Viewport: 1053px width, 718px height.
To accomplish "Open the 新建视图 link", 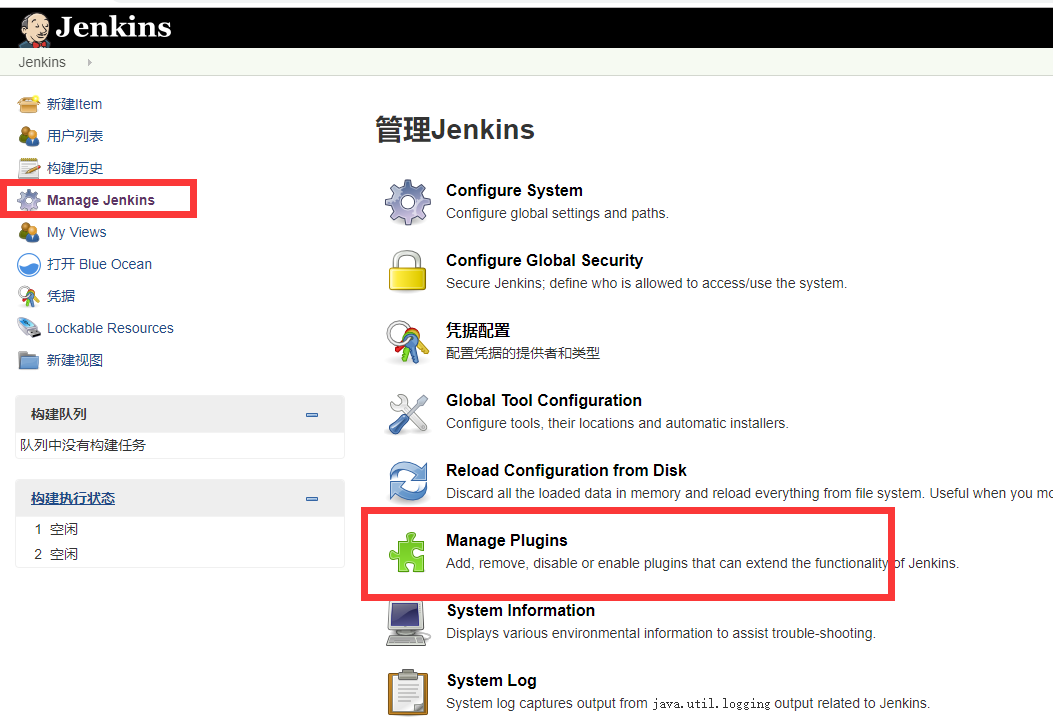I will pos(75,360).
